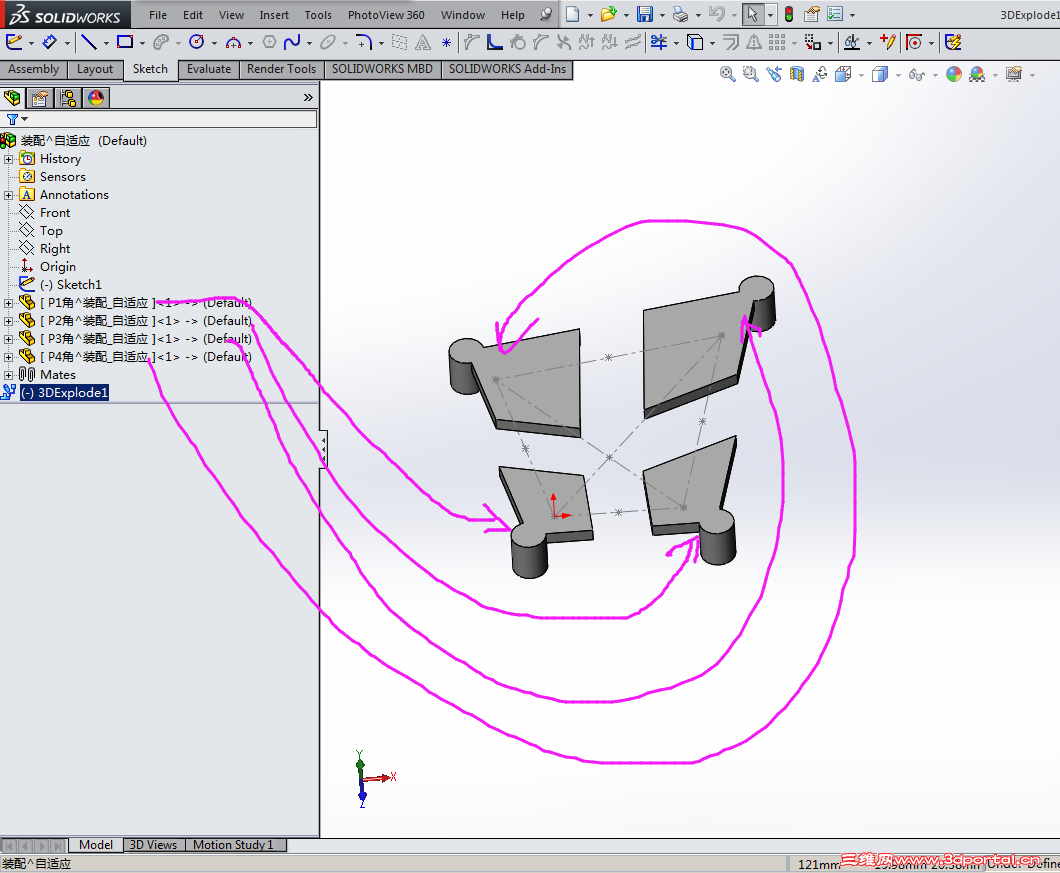Select the Model bottom tab

pos(96,845)
